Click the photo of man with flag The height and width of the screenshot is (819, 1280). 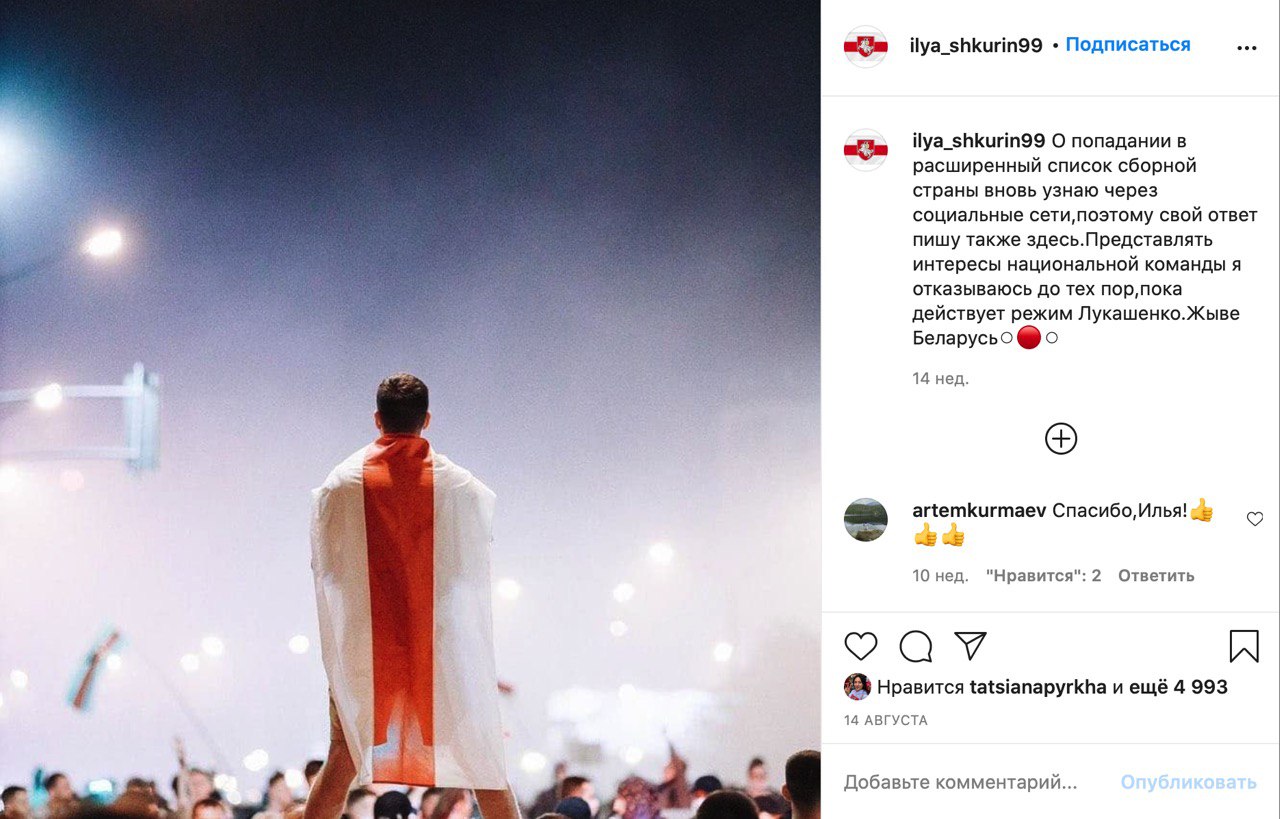pyautogui.click(x=410, y=409)
